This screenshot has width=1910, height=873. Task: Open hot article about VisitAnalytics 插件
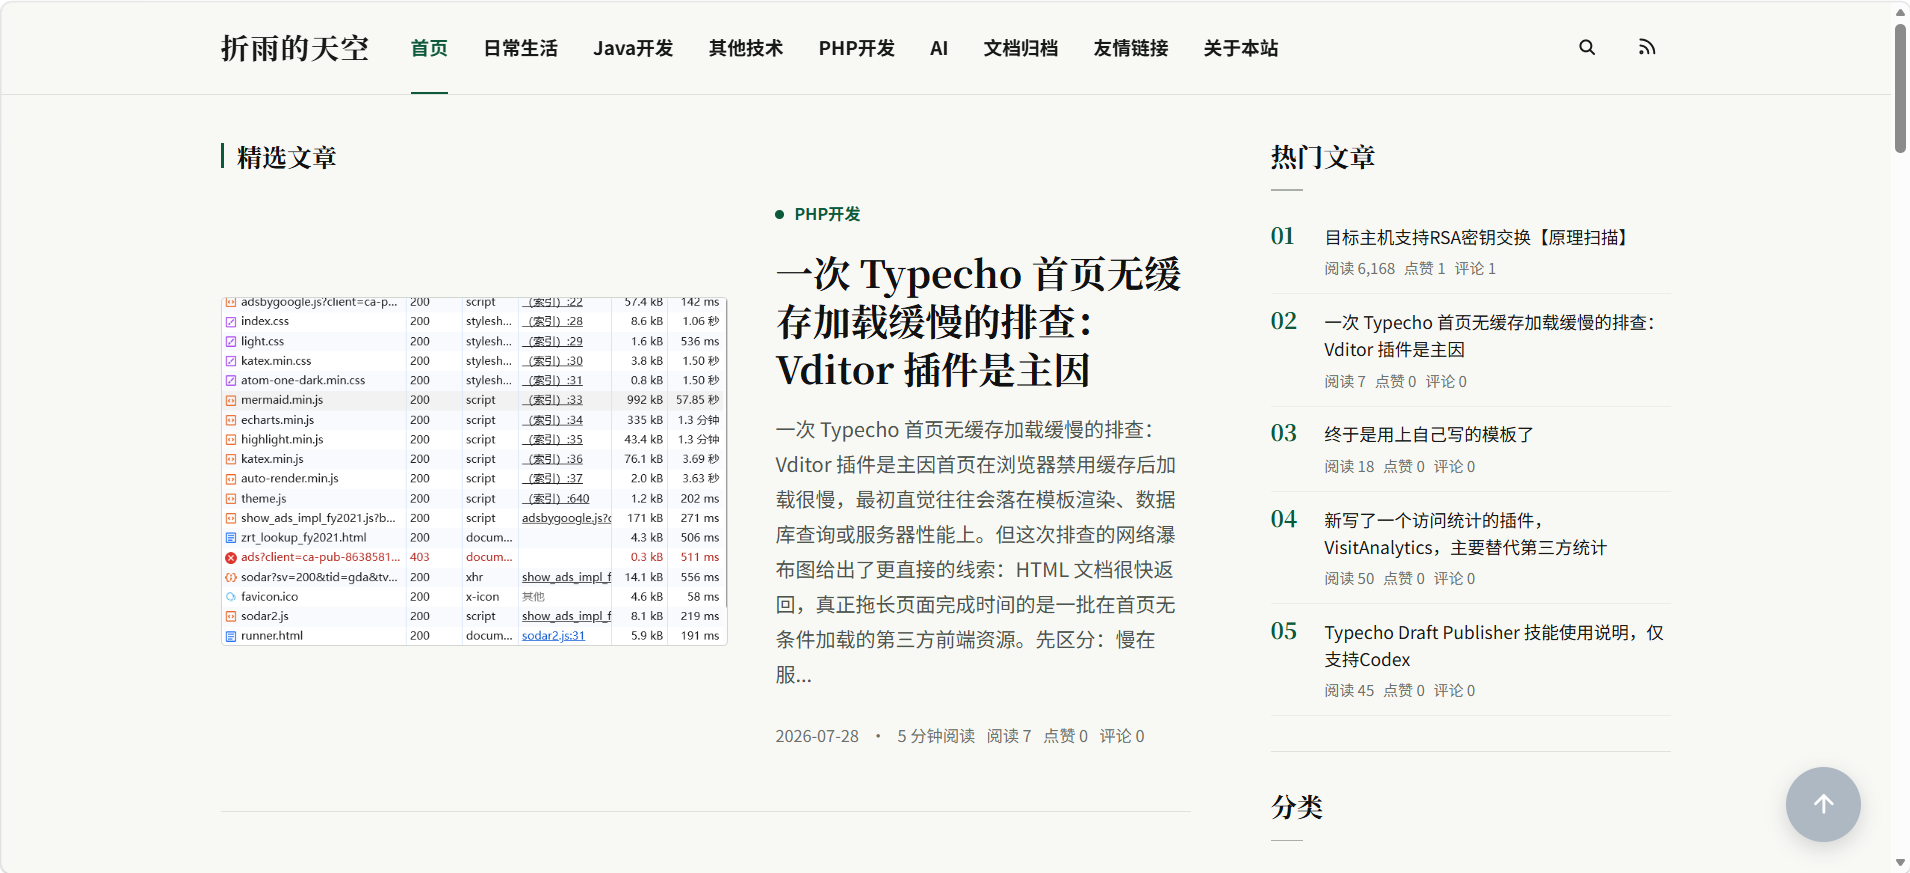[1466, 534]
